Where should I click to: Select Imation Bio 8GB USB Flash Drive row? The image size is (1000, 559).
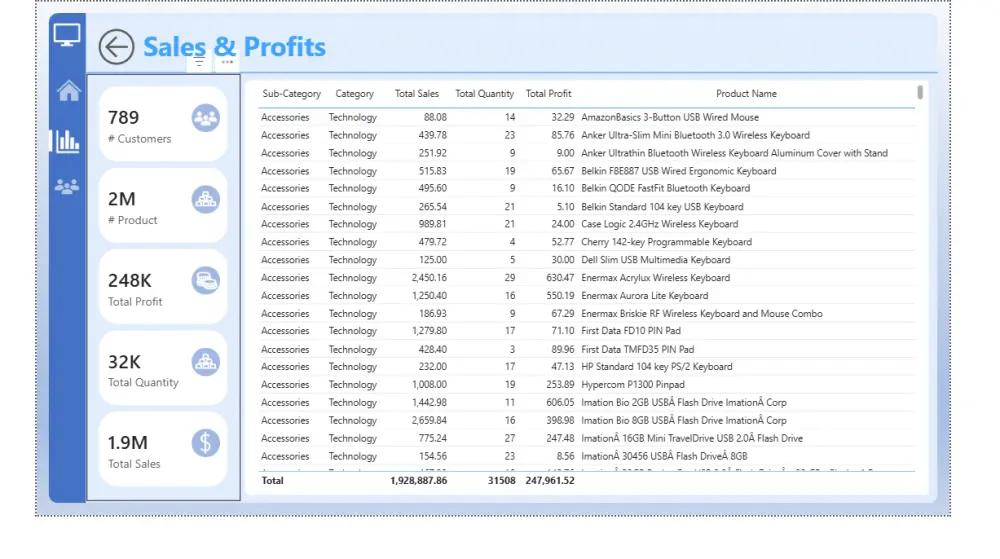[587, 420]
